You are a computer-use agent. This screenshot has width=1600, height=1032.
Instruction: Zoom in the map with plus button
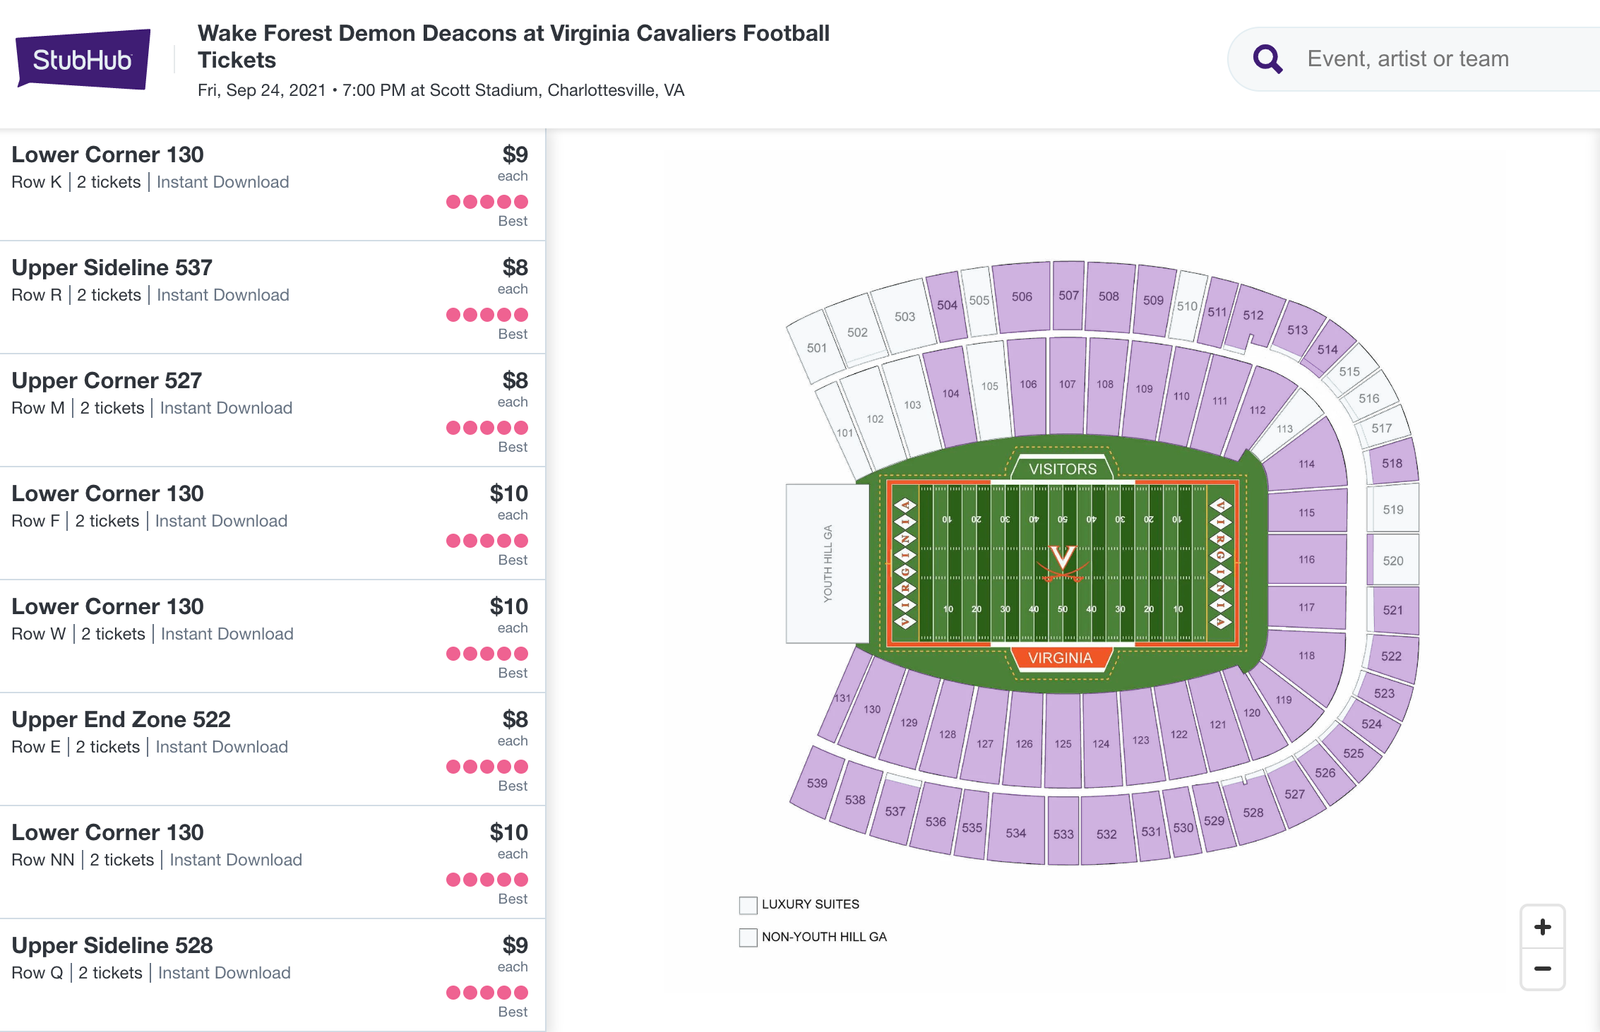pos(1542,927)
